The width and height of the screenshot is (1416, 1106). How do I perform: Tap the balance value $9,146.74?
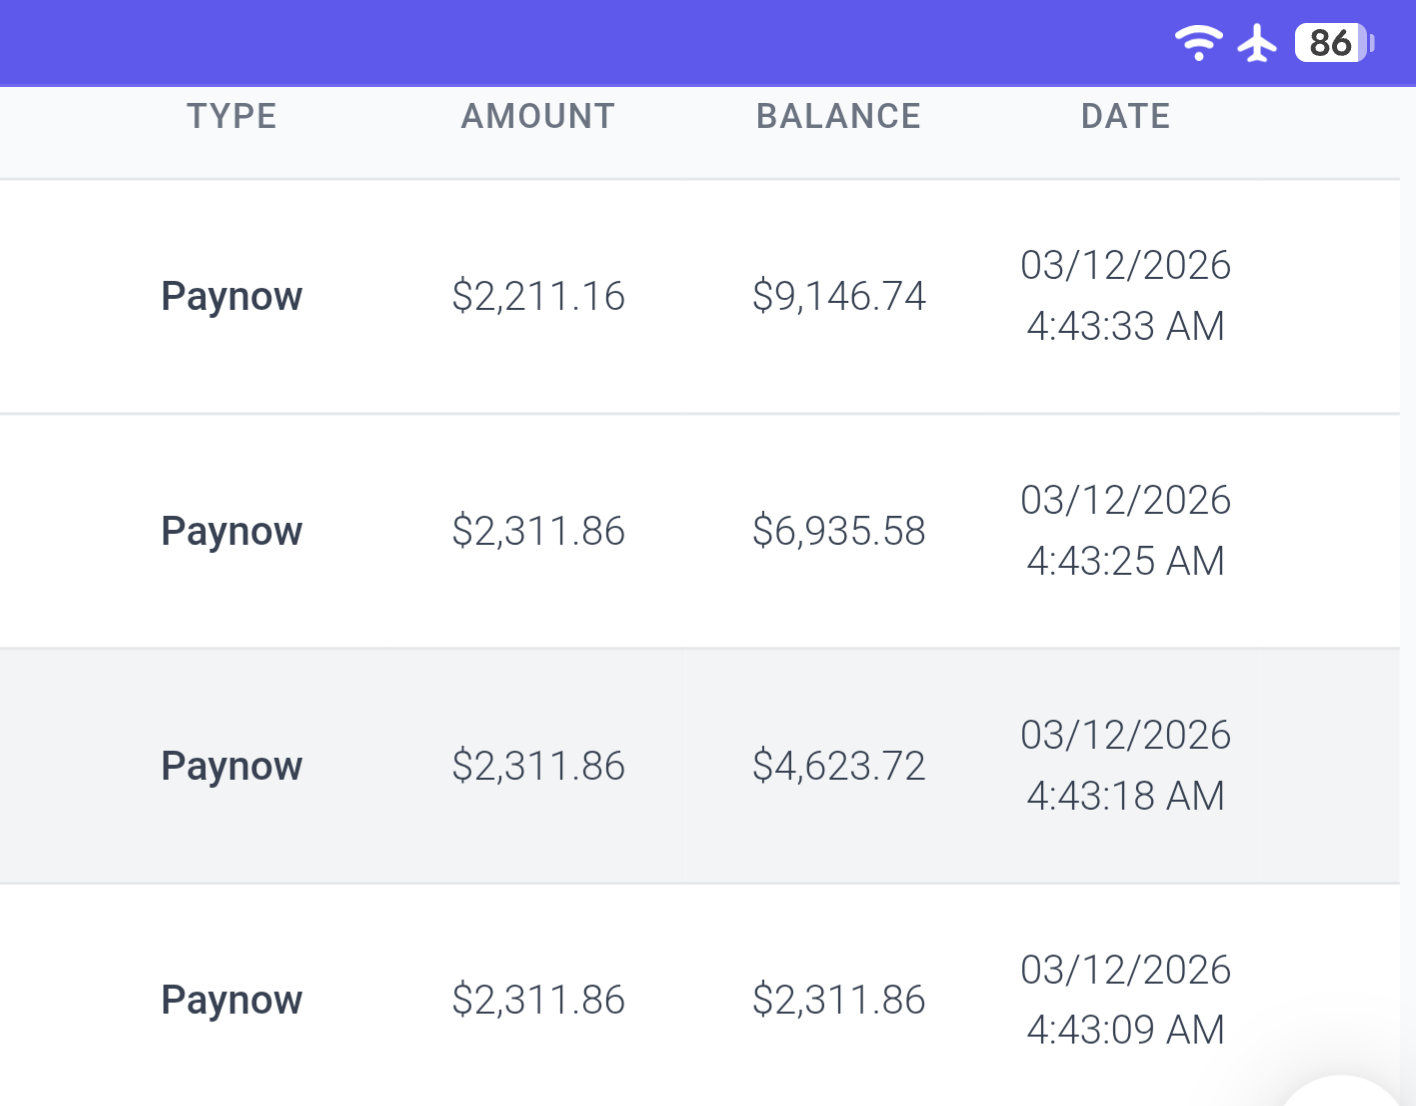839,296
